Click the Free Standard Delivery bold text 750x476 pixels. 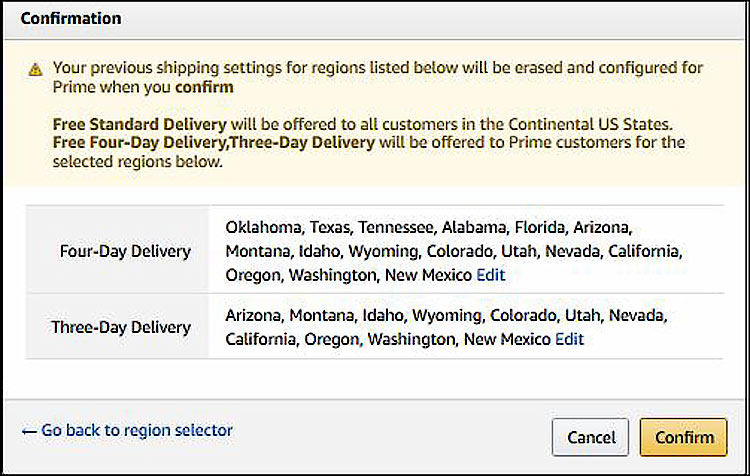tap(139, 124)
